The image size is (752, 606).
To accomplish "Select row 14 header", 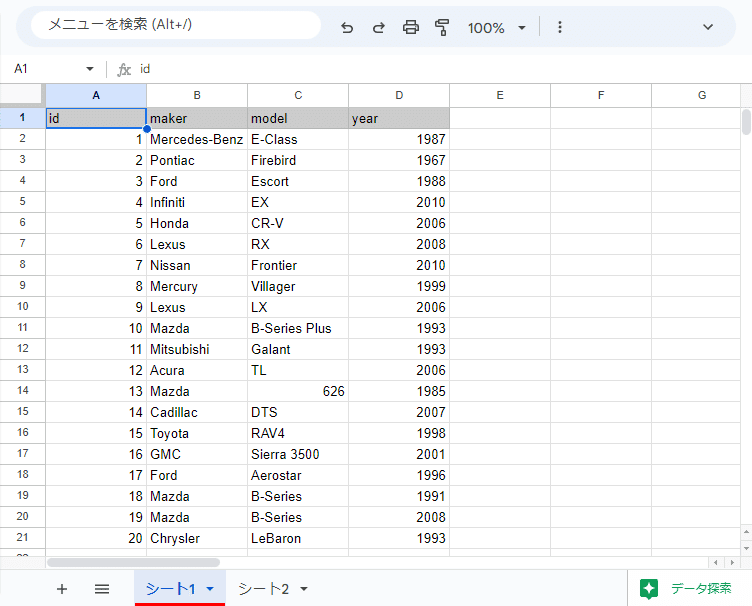I will (23, 391).
